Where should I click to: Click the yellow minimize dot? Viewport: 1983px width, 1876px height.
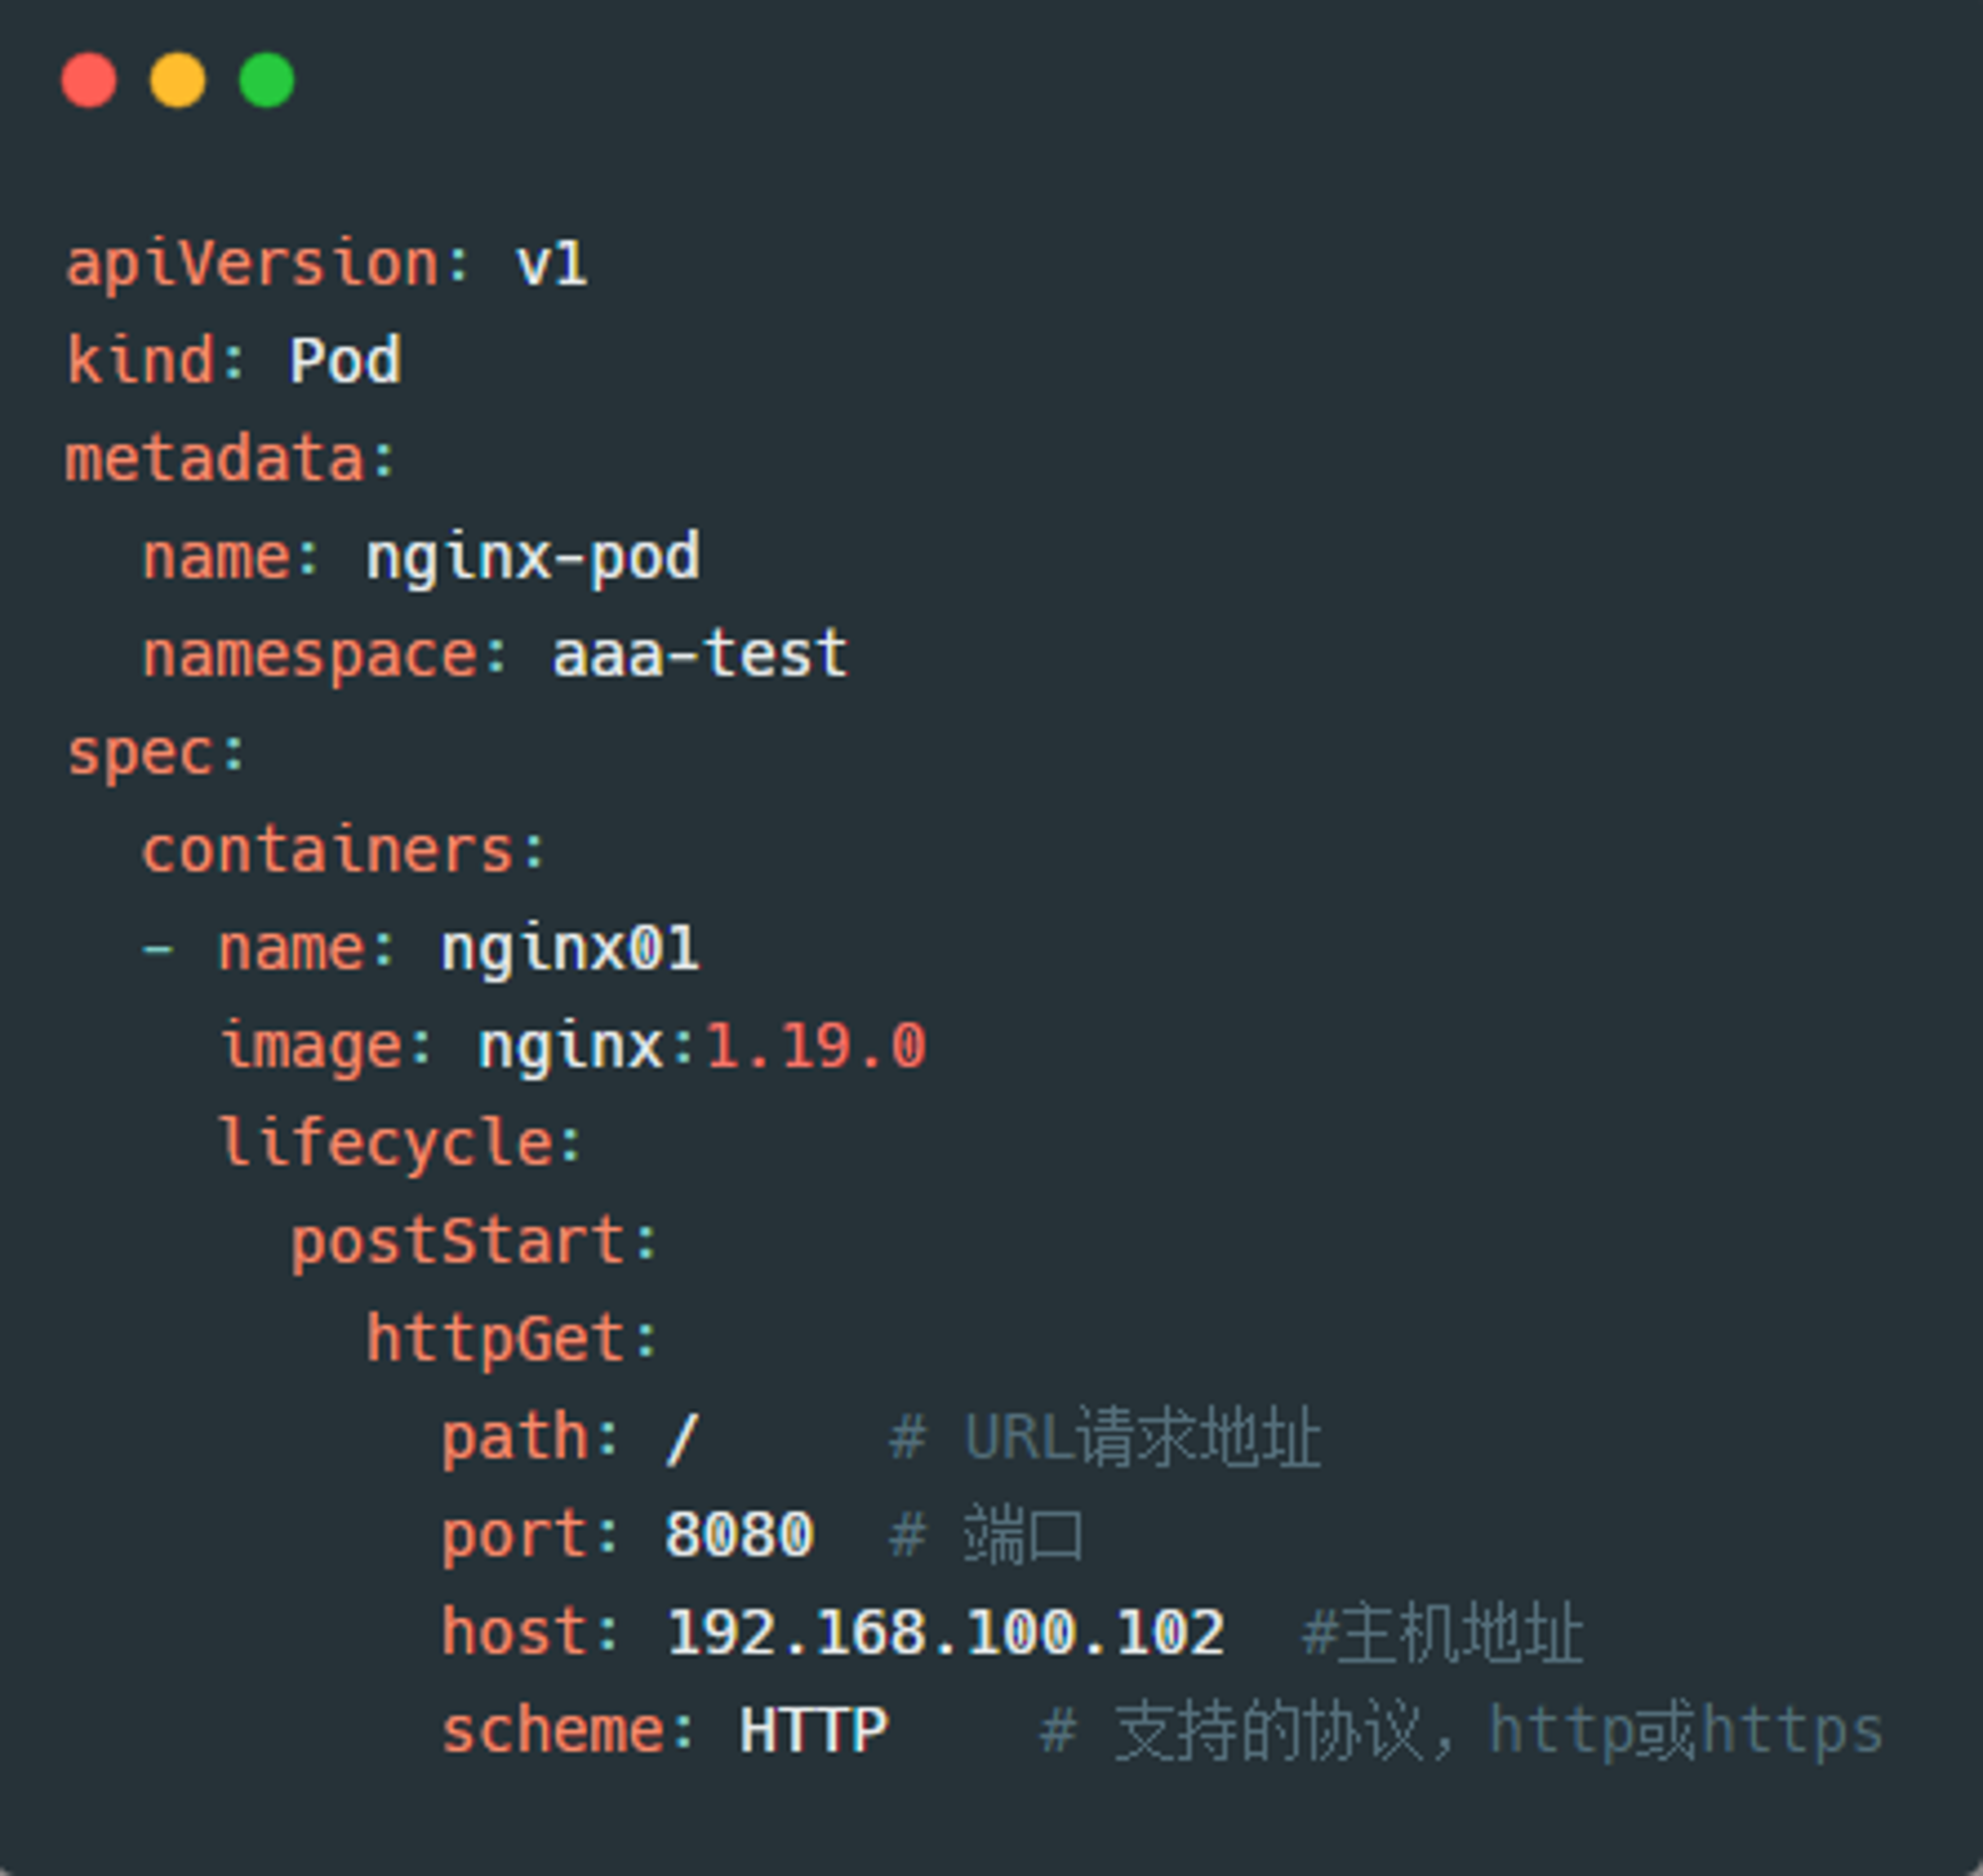click(178, 80)
